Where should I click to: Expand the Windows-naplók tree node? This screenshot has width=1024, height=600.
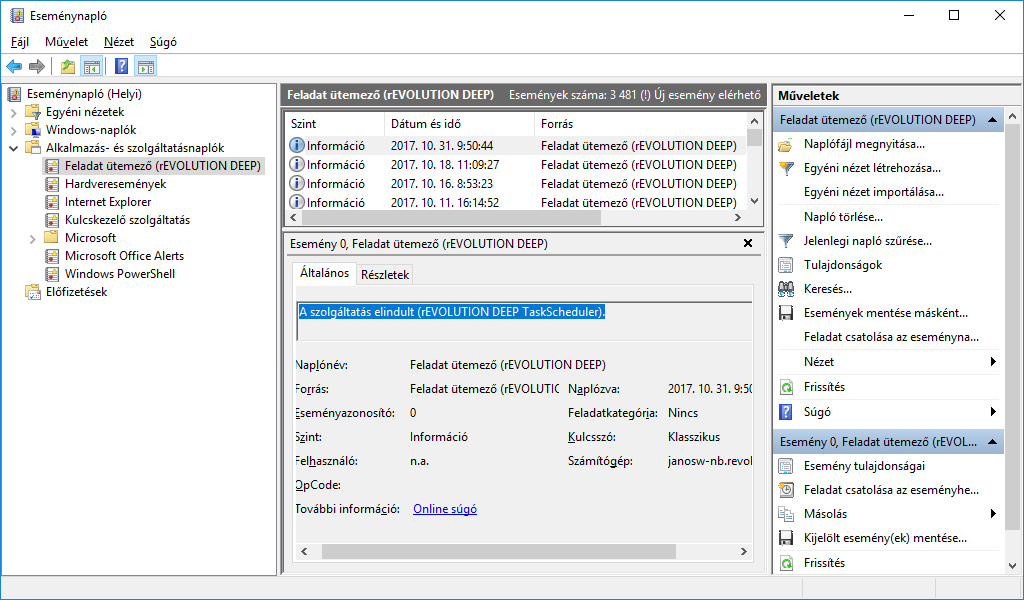[x=14, y=130]
